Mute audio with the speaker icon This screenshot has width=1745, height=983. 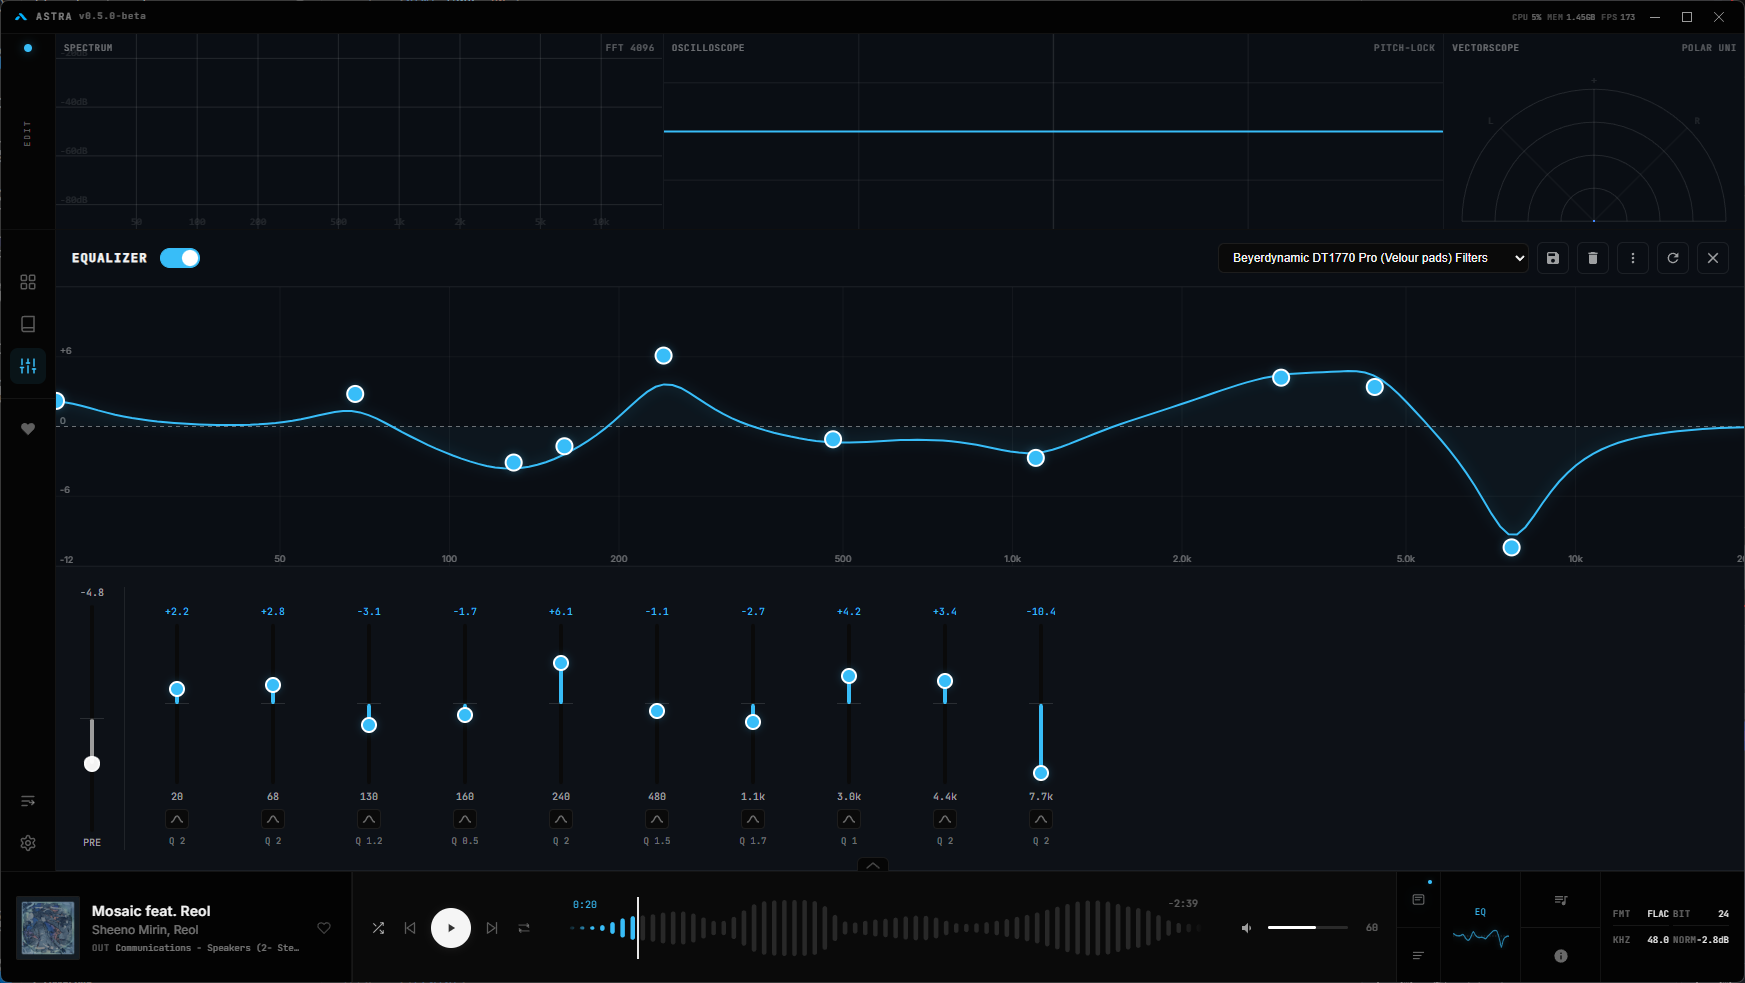pos(1246,928)
